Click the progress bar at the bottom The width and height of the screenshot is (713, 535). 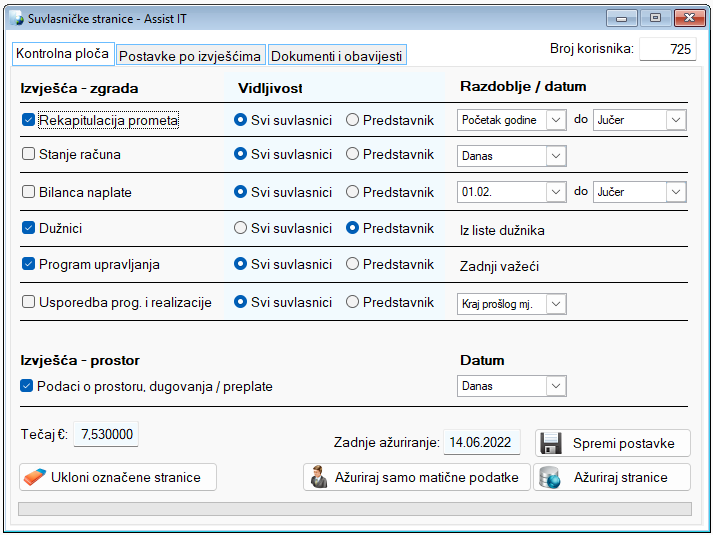355,509
